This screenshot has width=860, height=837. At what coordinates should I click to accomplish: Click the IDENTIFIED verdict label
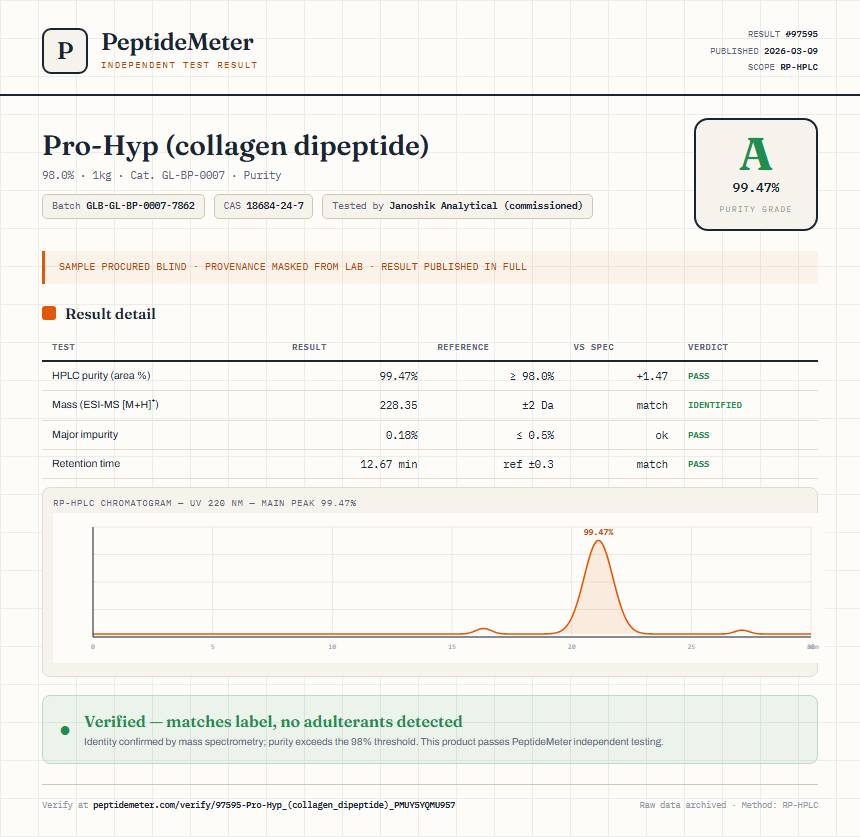point(715,405)
